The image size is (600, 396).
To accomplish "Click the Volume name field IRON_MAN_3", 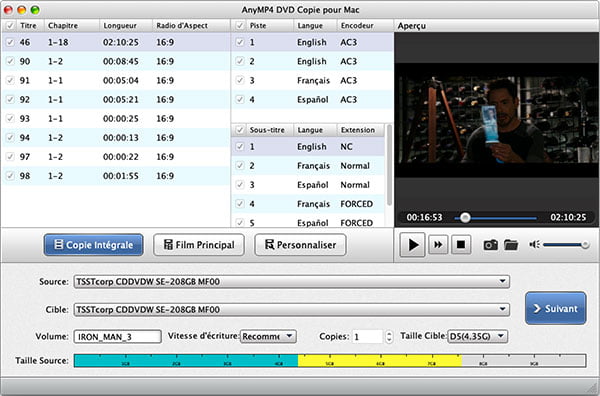I will coord(117,337).
